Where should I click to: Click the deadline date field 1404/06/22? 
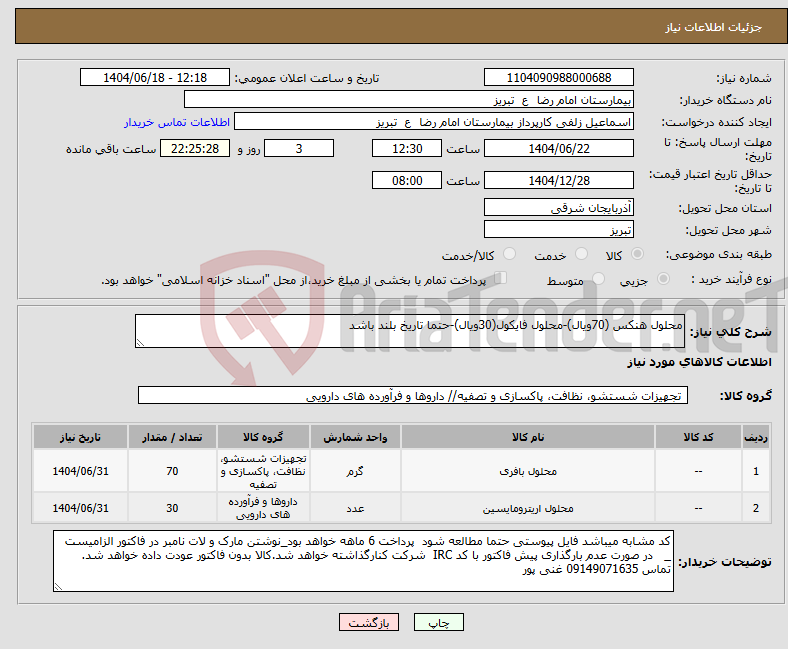[558, 148]
